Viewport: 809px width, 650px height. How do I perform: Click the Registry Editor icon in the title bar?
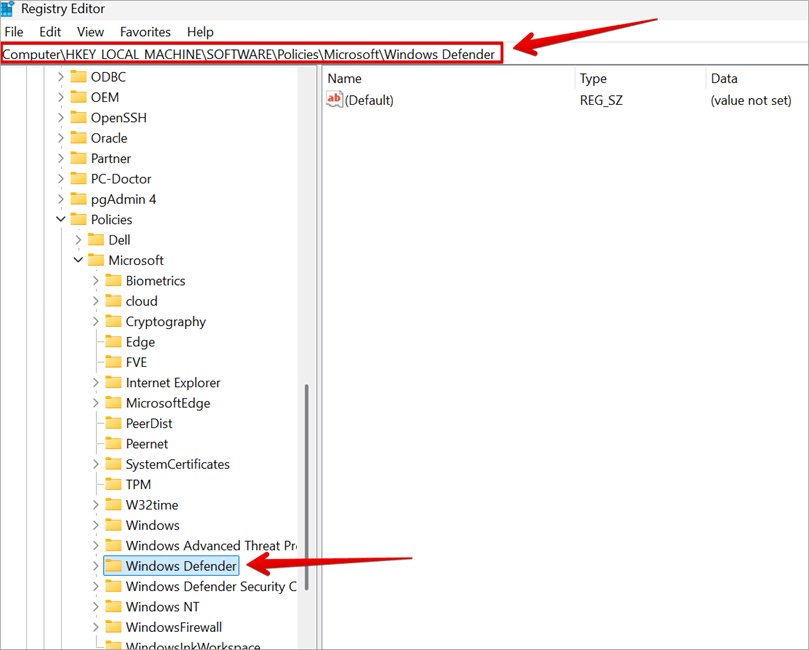pyautogui.click(x=11, y=9)
